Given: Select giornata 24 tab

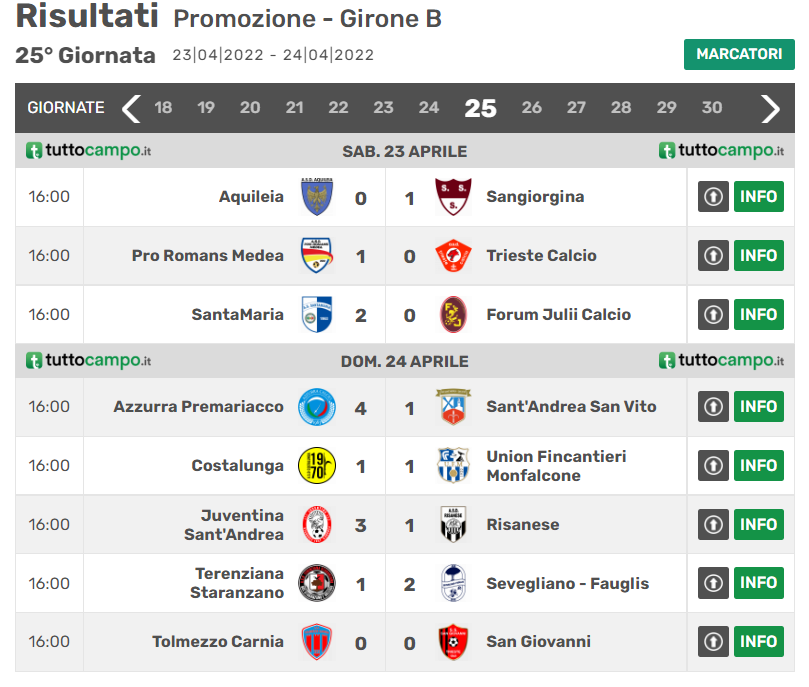Looking at the screenshot, I should (429, 108).
